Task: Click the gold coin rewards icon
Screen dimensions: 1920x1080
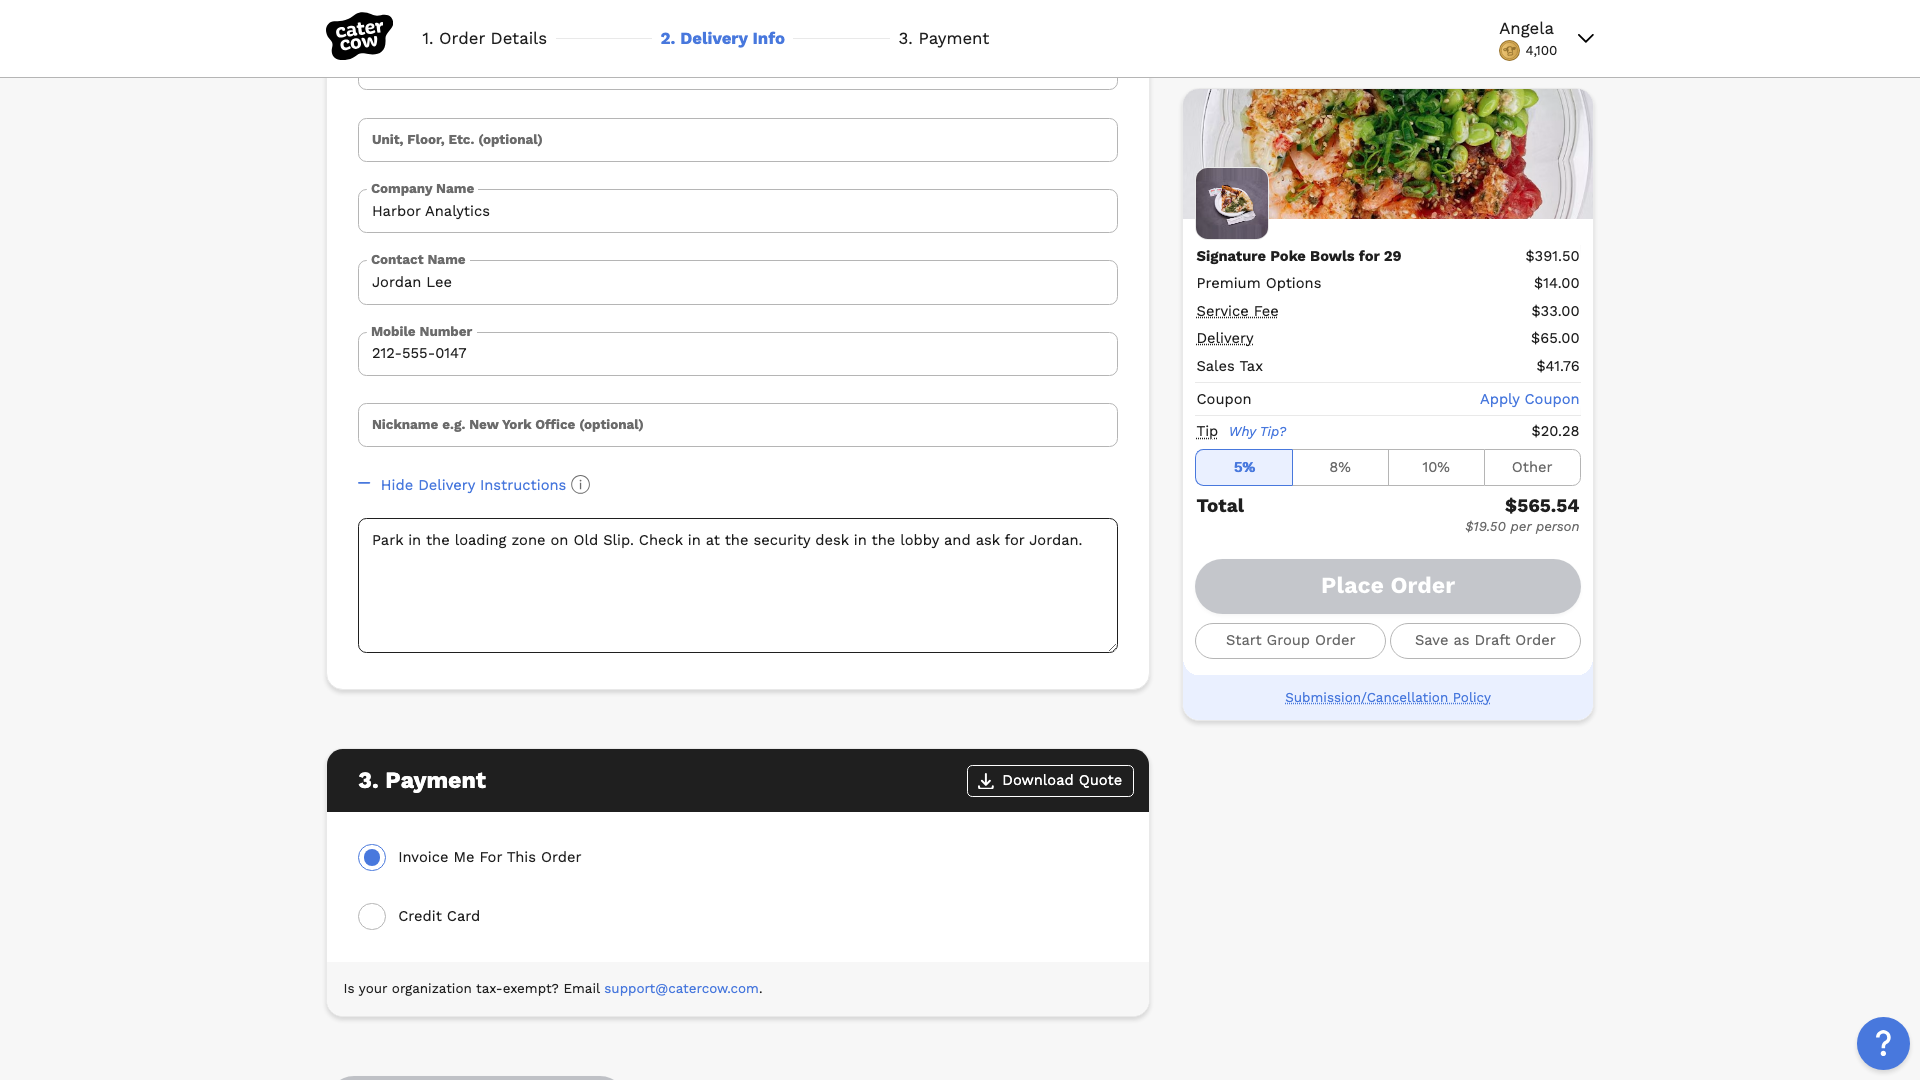Action: coord(1509,51)
